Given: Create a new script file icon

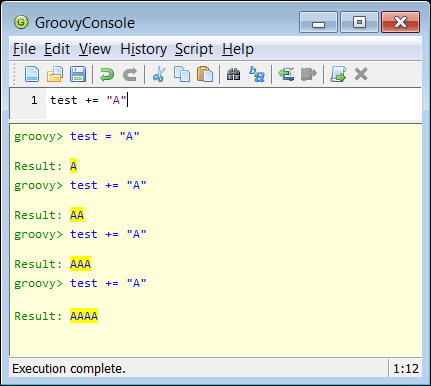Looking at the screenshot, I should tap(32, 74).
